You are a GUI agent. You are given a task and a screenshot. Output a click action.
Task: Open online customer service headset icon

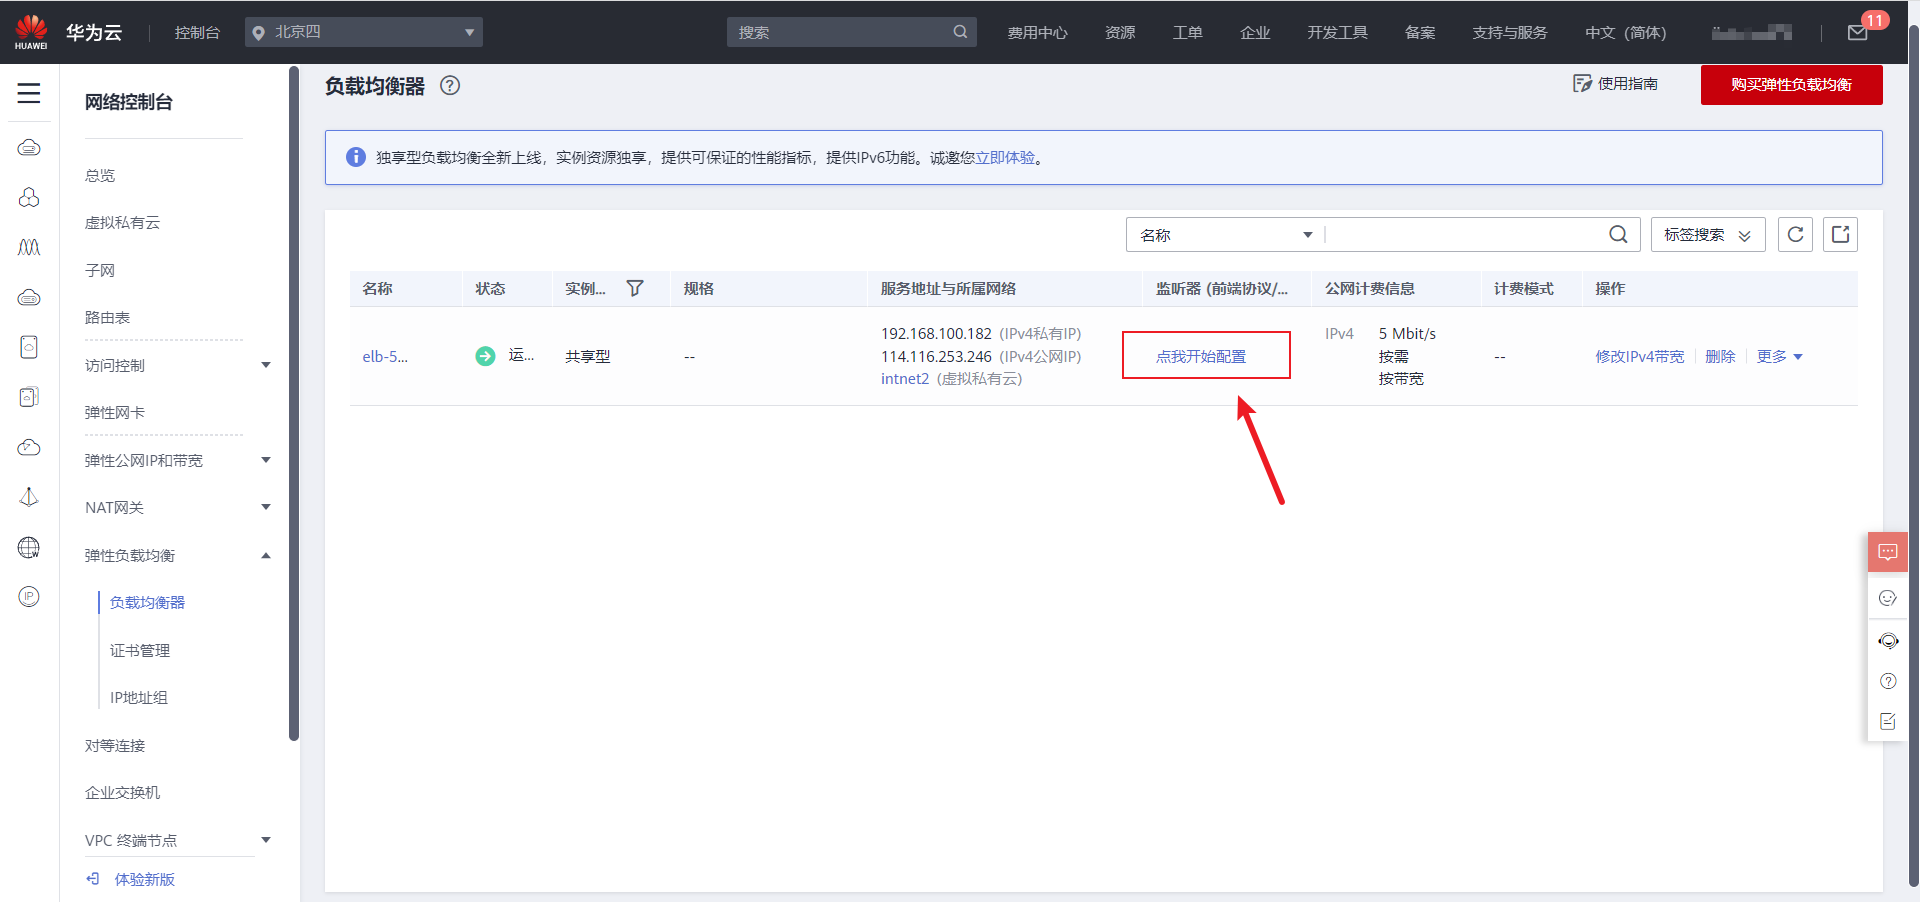click(x=1888, y=640)
